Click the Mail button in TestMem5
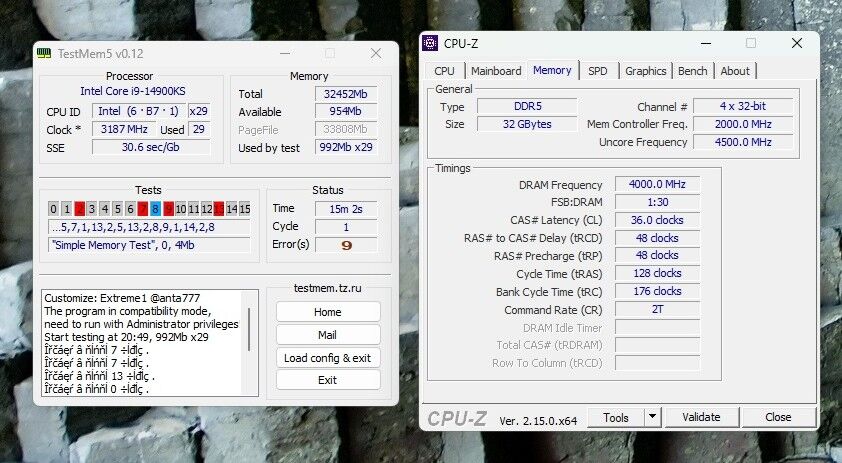Viewport: 842px width, 463px height. click(328, 335)
